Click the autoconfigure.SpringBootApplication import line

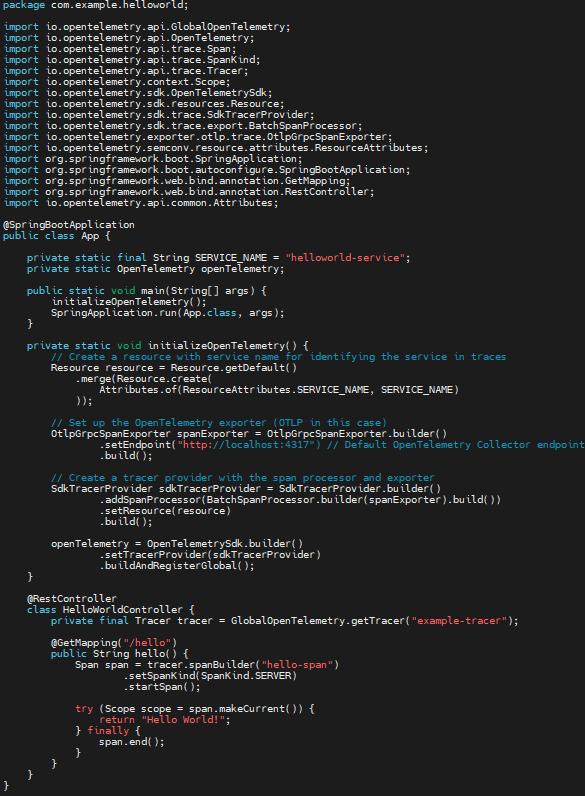tap(207, 170)
